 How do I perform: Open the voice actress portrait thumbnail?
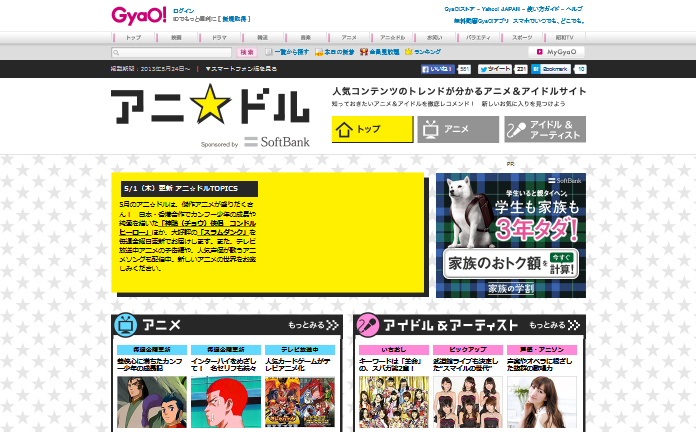click(x=542, y=402)
